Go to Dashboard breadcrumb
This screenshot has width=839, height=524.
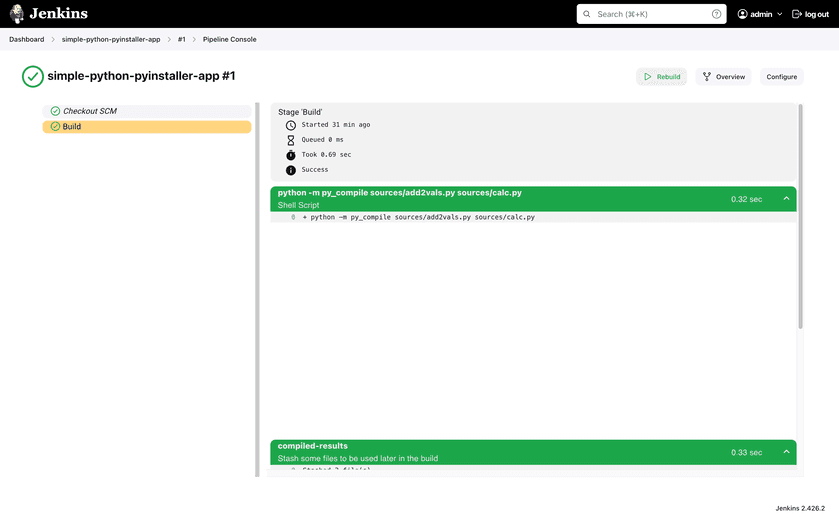point(27,39)
